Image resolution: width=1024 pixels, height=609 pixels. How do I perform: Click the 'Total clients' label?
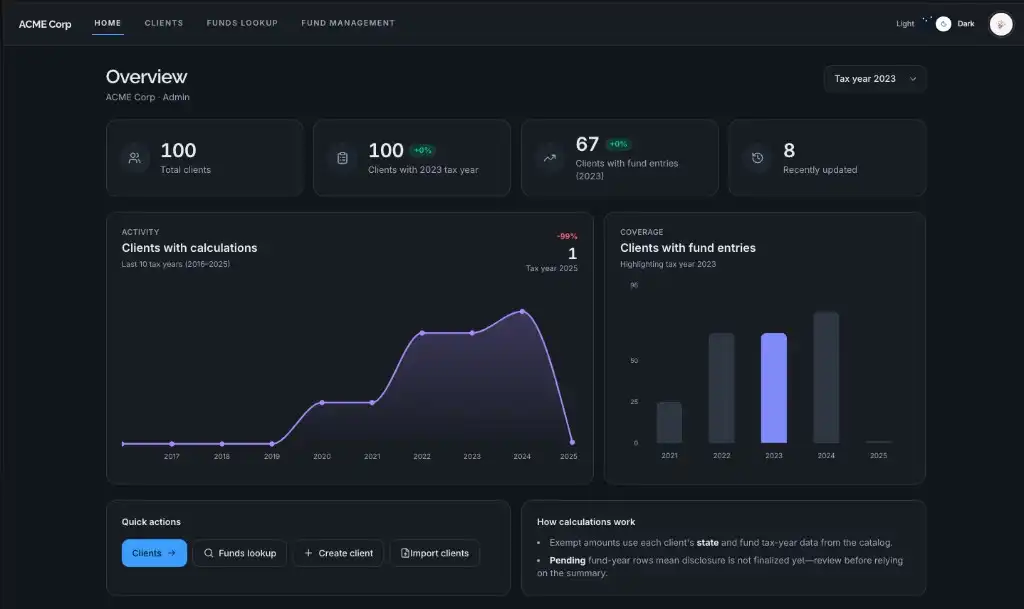[x=185, y=170]
